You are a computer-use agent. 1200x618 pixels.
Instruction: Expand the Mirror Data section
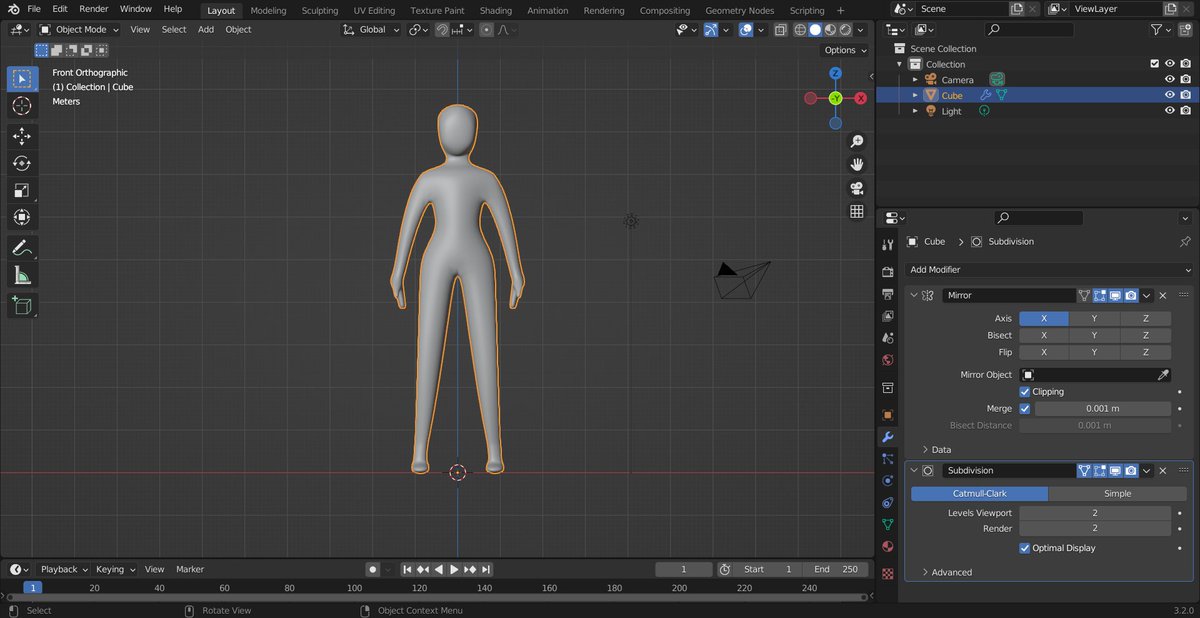click(936, 450)
